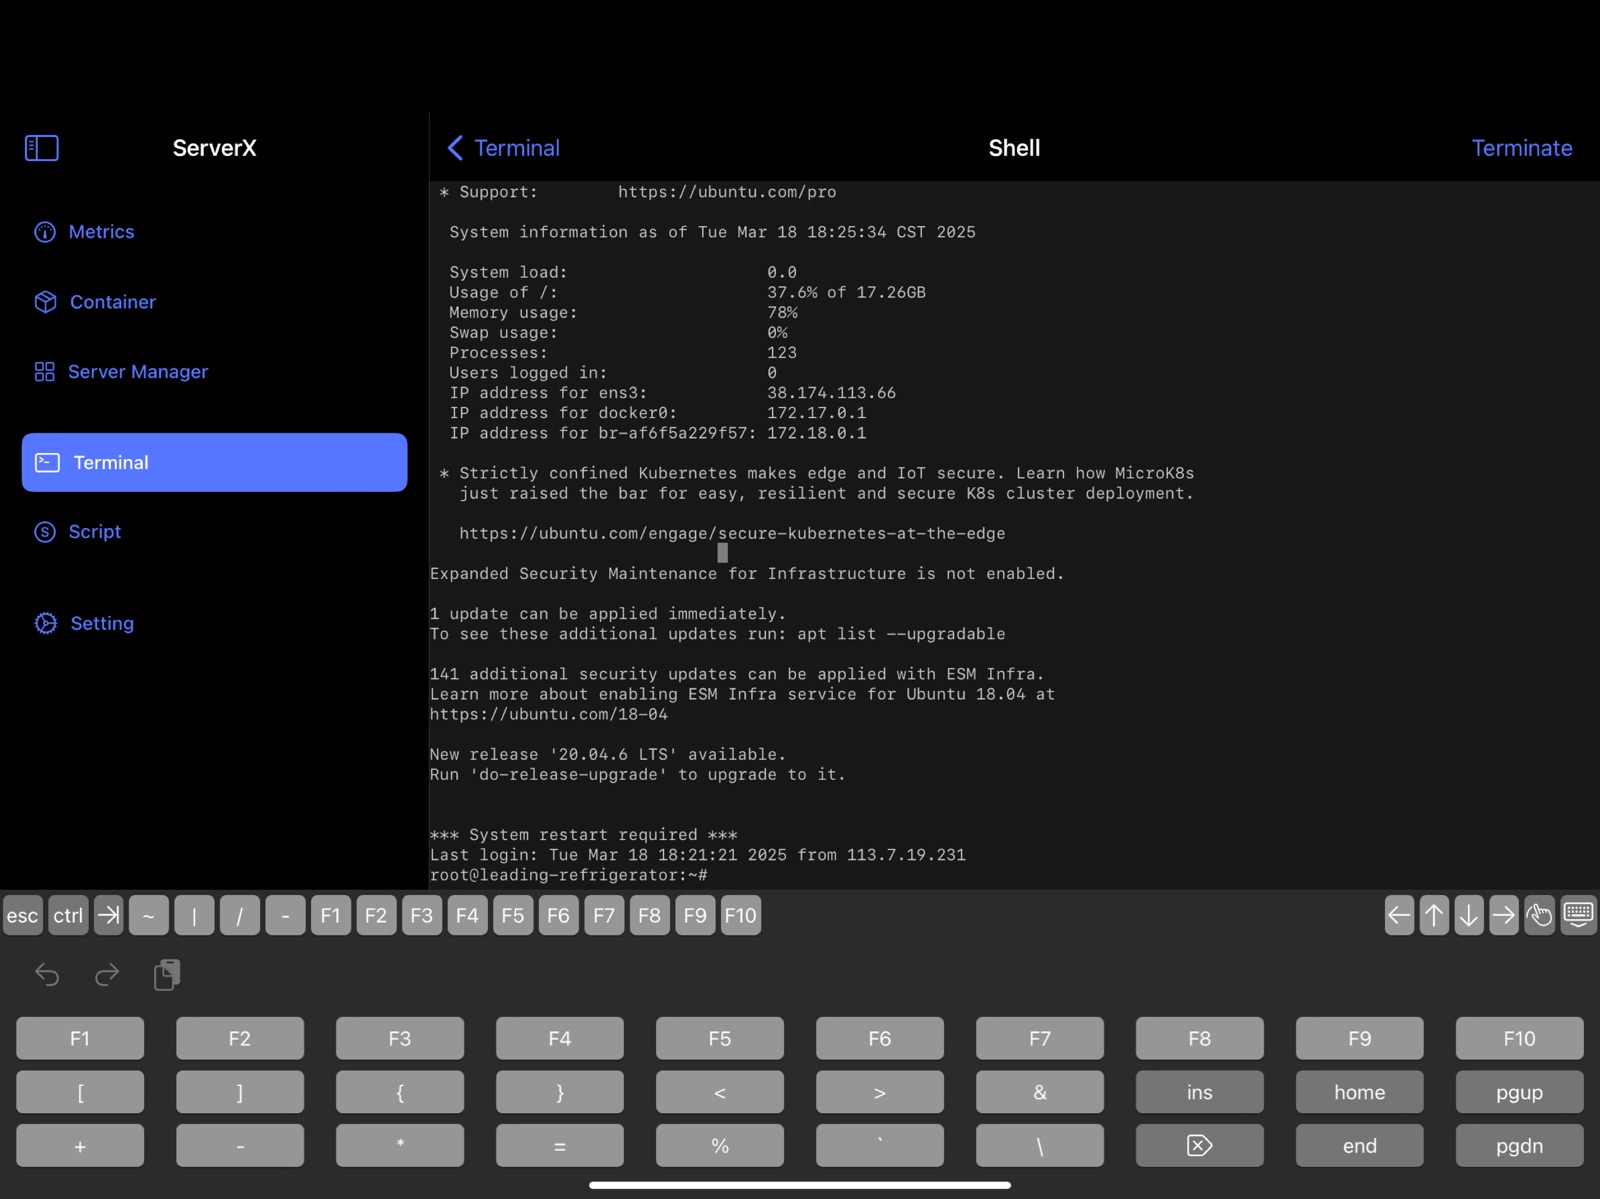This screenshot has height=1199, width=1600.
Task: Open the Script section
Action: coord(78,532)
